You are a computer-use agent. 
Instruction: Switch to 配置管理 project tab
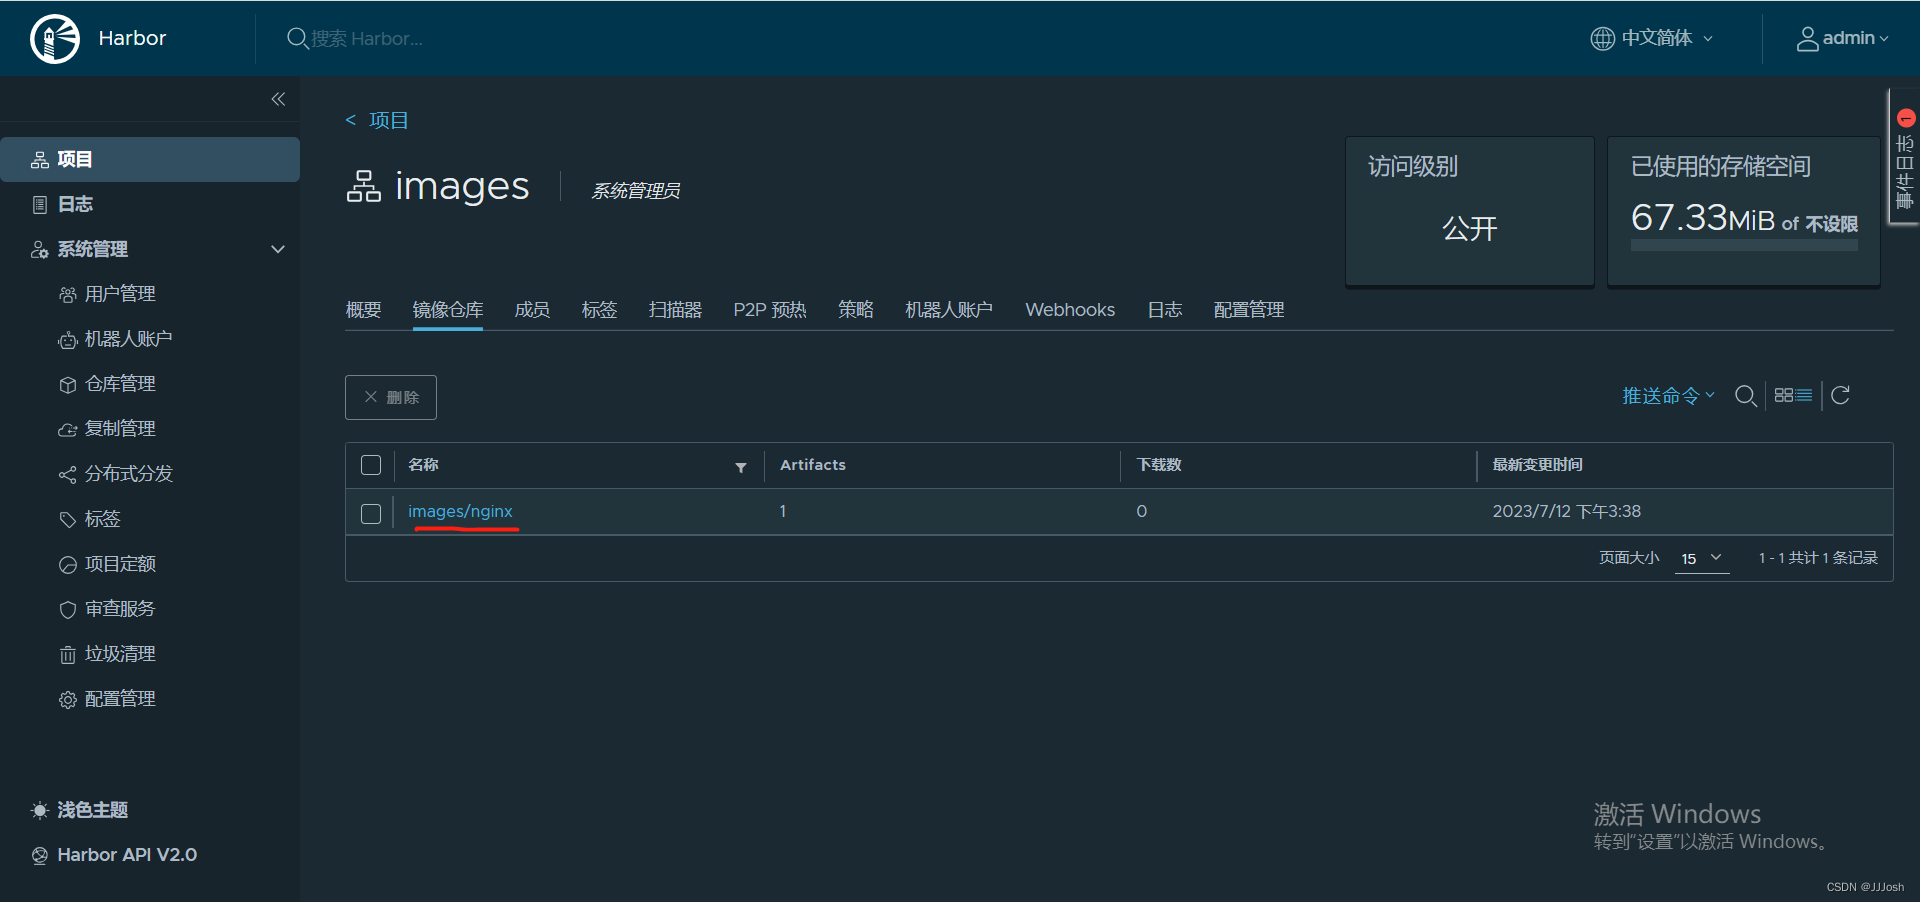[1249, 310]
